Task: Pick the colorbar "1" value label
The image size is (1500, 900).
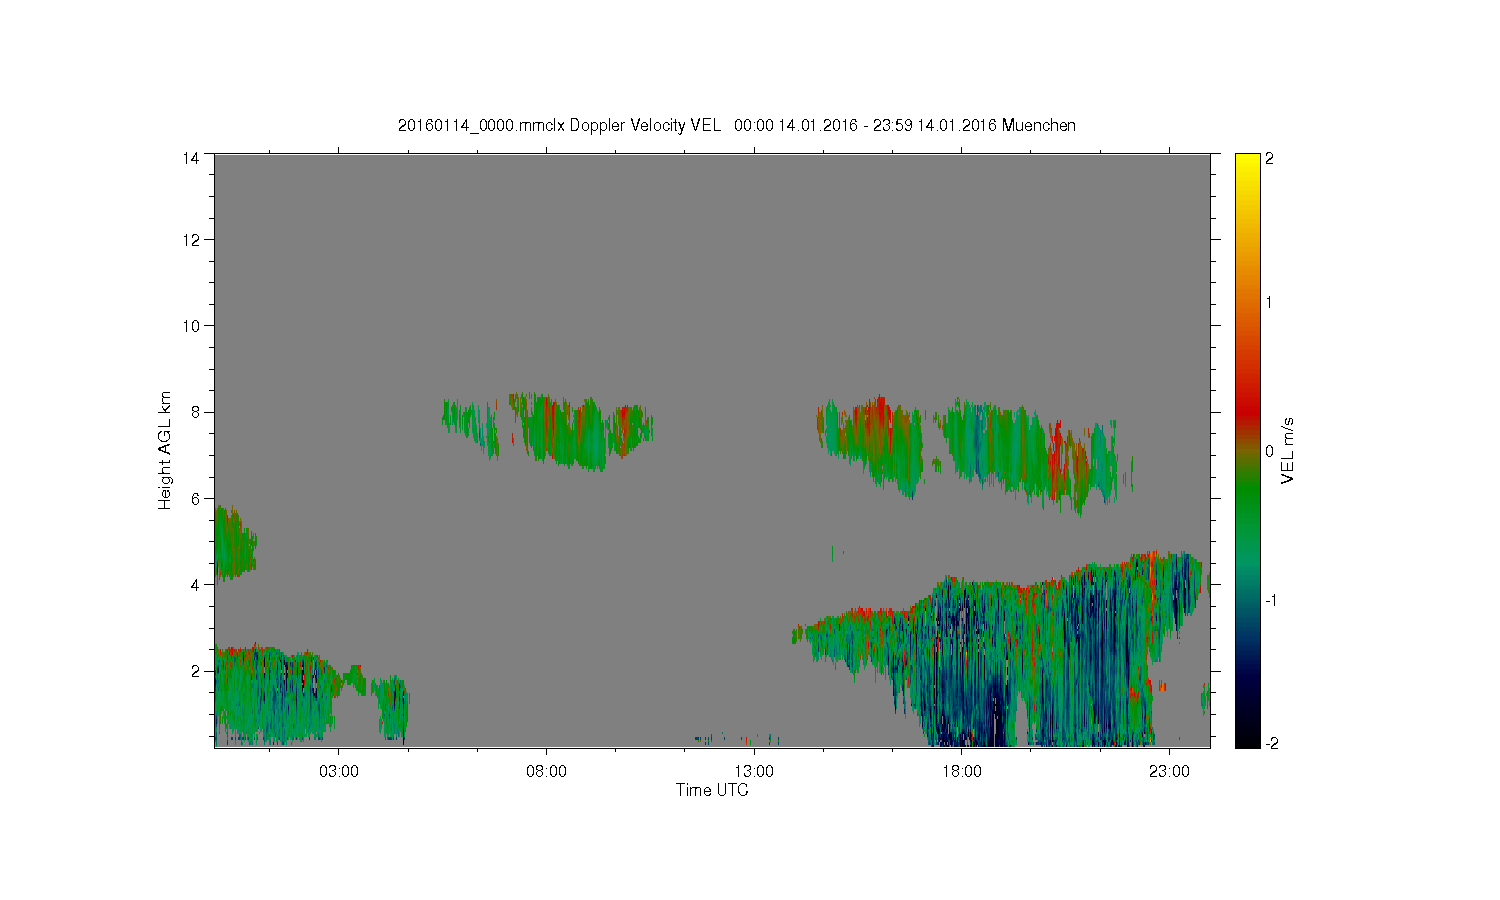Action: [1270, 303]
